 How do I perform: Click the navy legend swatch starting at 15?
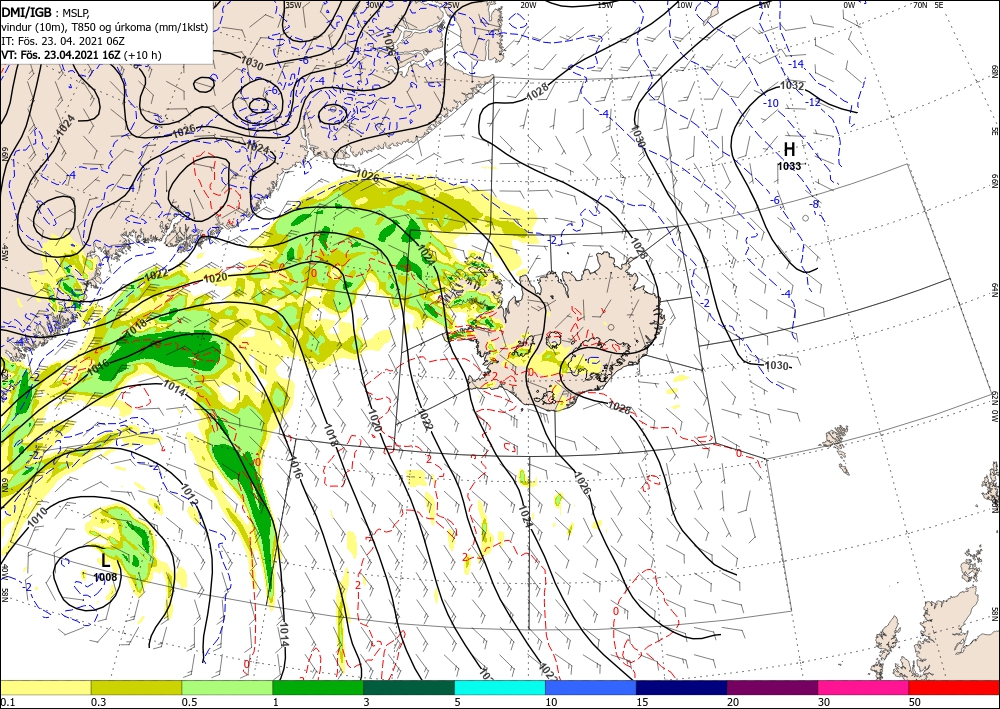pos(681,687)
